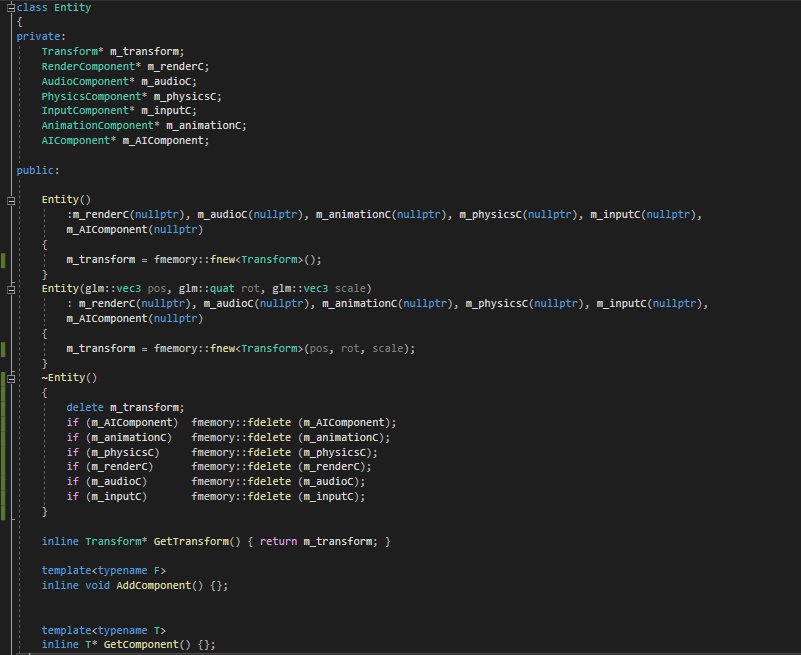801x655 pixels.
Task: Click the "template<typename T>" line
Action: (104, 630)
